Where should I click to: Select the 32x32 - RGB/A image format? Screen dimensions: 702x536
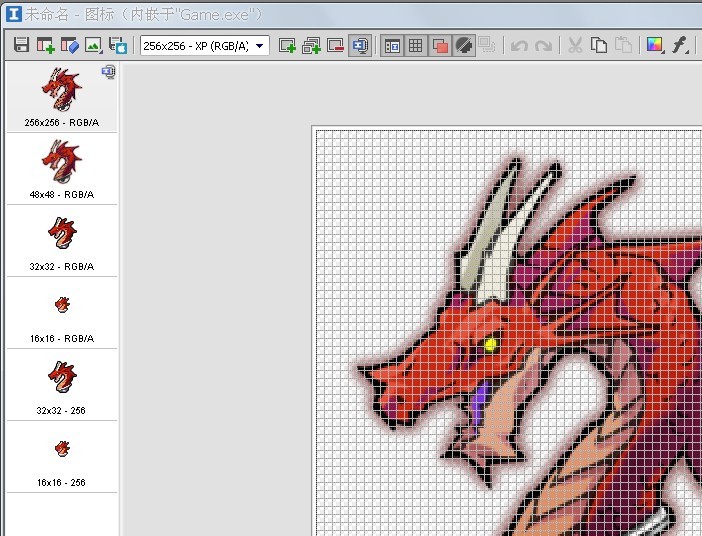click(62, 241)
